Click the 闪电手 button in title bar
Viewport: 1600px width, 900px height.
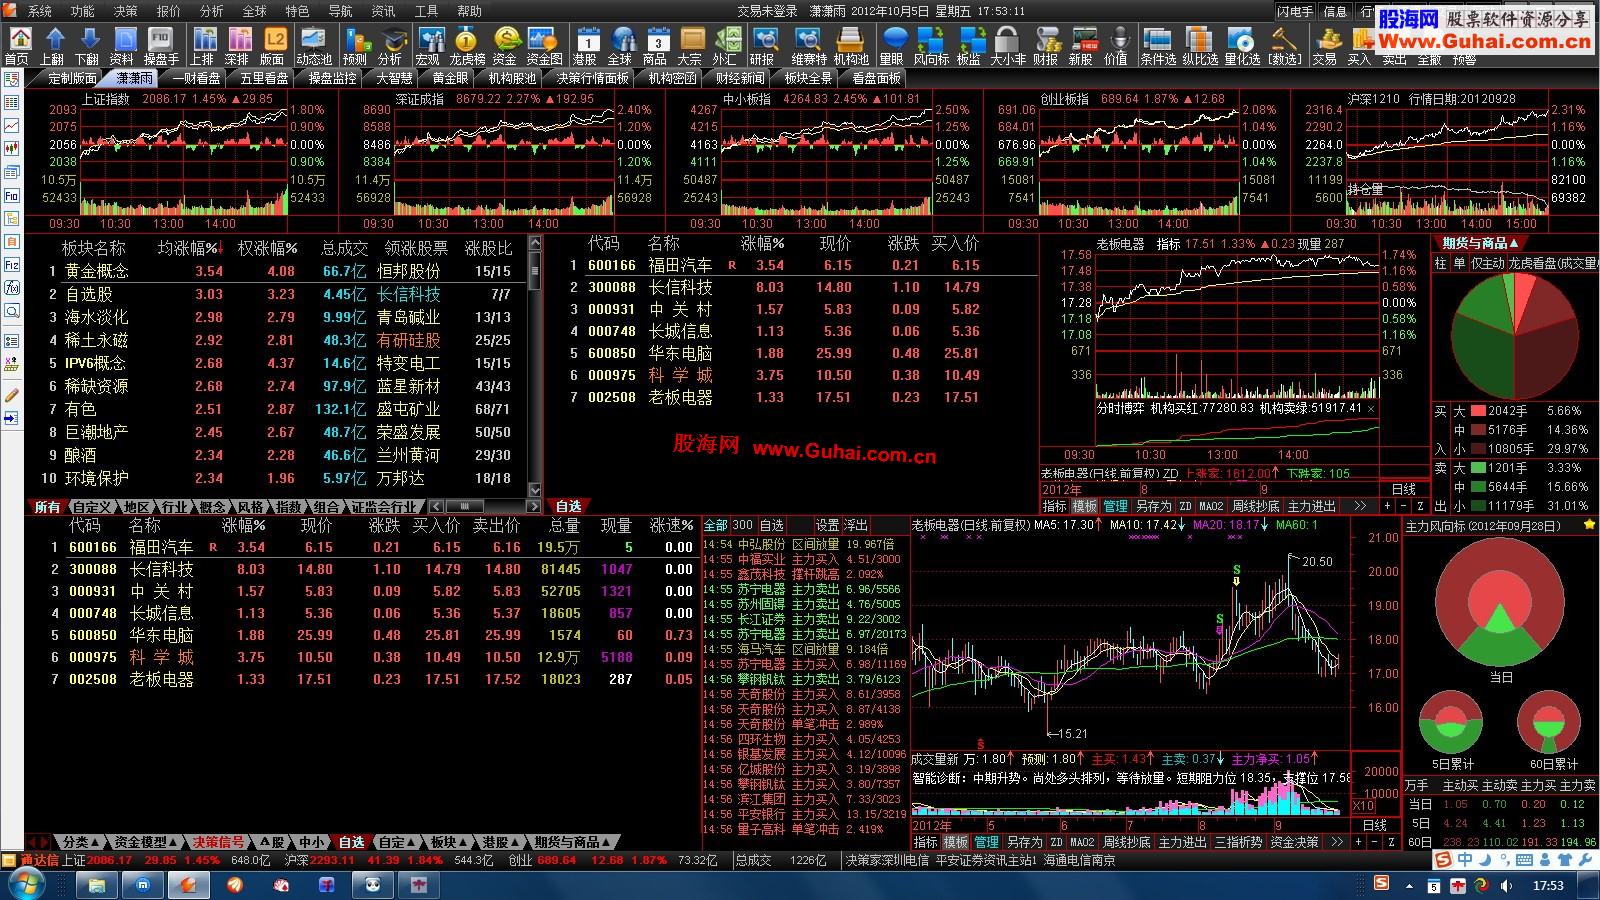[x=1295, y=11]
